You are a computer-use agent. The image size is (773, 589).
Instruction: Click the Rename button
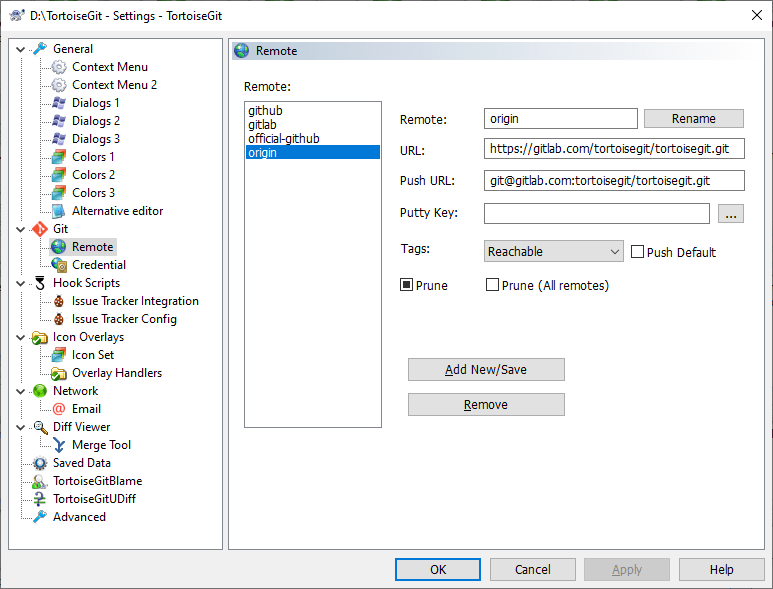(x=693, y=119)
